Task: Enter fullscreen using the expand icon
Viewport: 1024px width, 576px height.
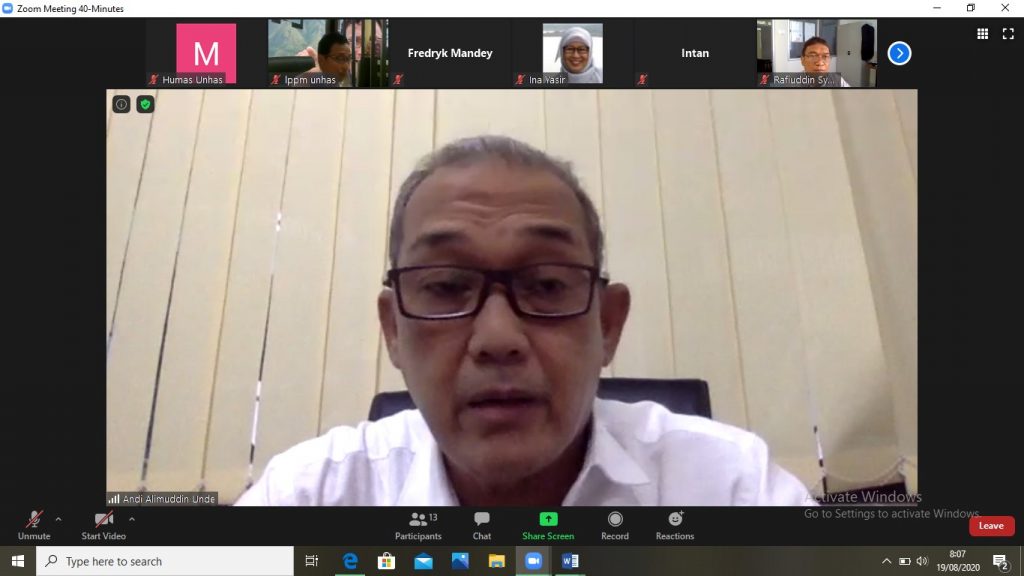Action: tap(1009, 34)
